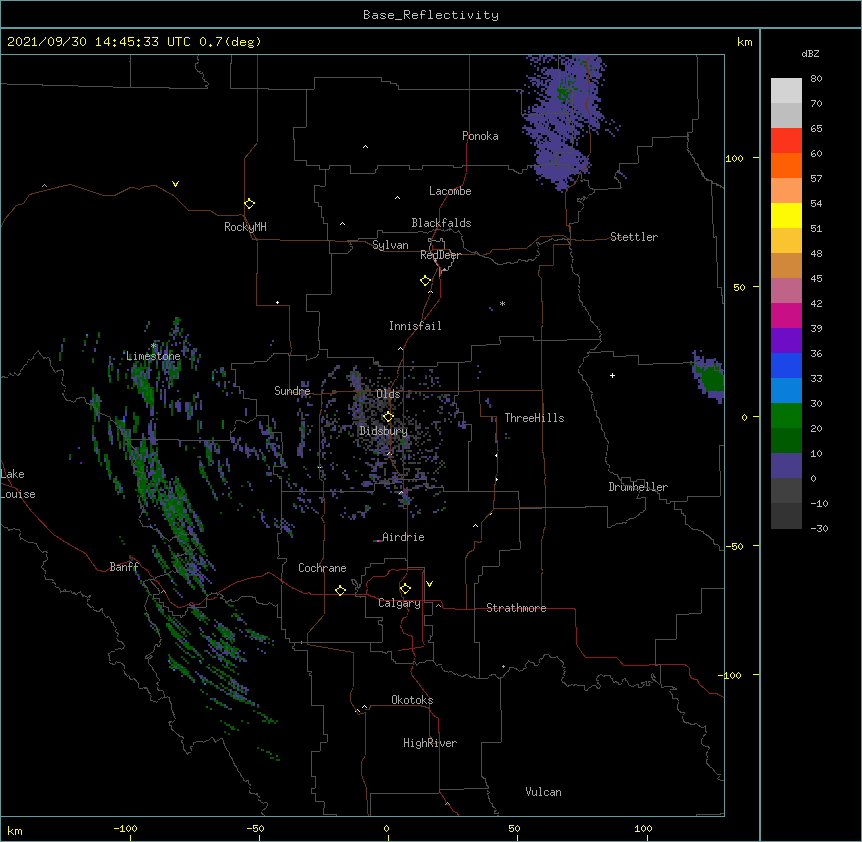The height and width of the screenshot is (842, 862).
Task: Select the Innisfail label
Action: click(x=415, y=326)
